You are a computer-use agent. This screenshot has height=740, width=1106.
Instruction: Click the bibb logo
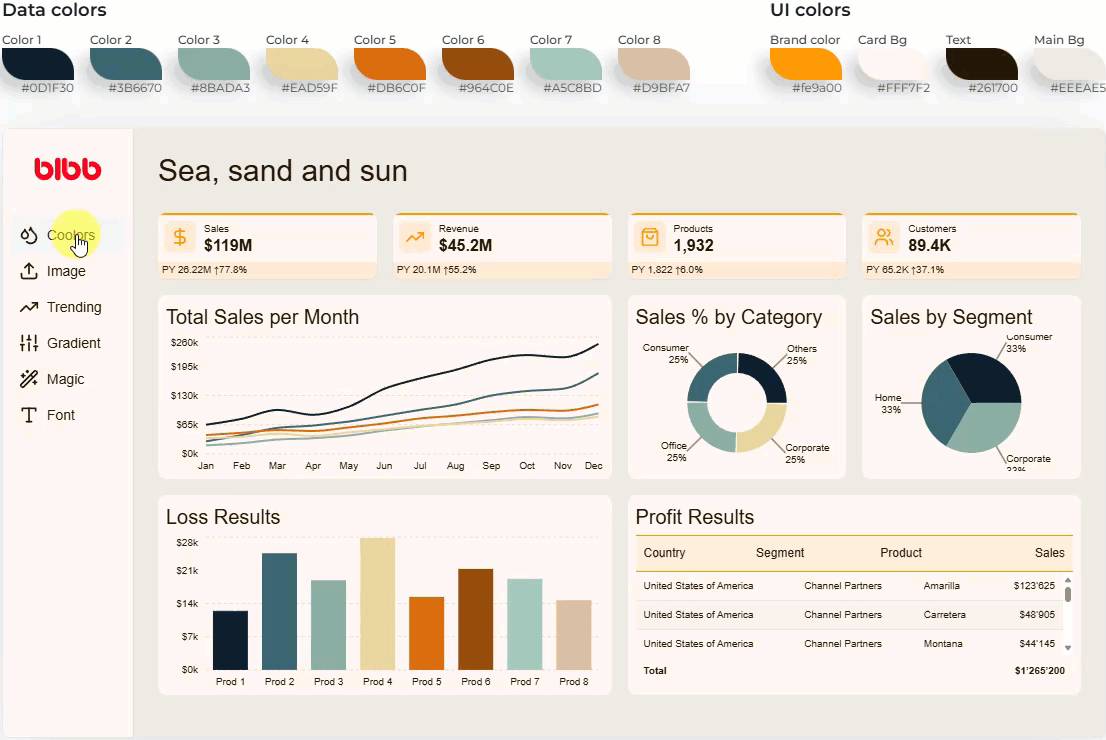pyautogui.click(x=67, y=170)
